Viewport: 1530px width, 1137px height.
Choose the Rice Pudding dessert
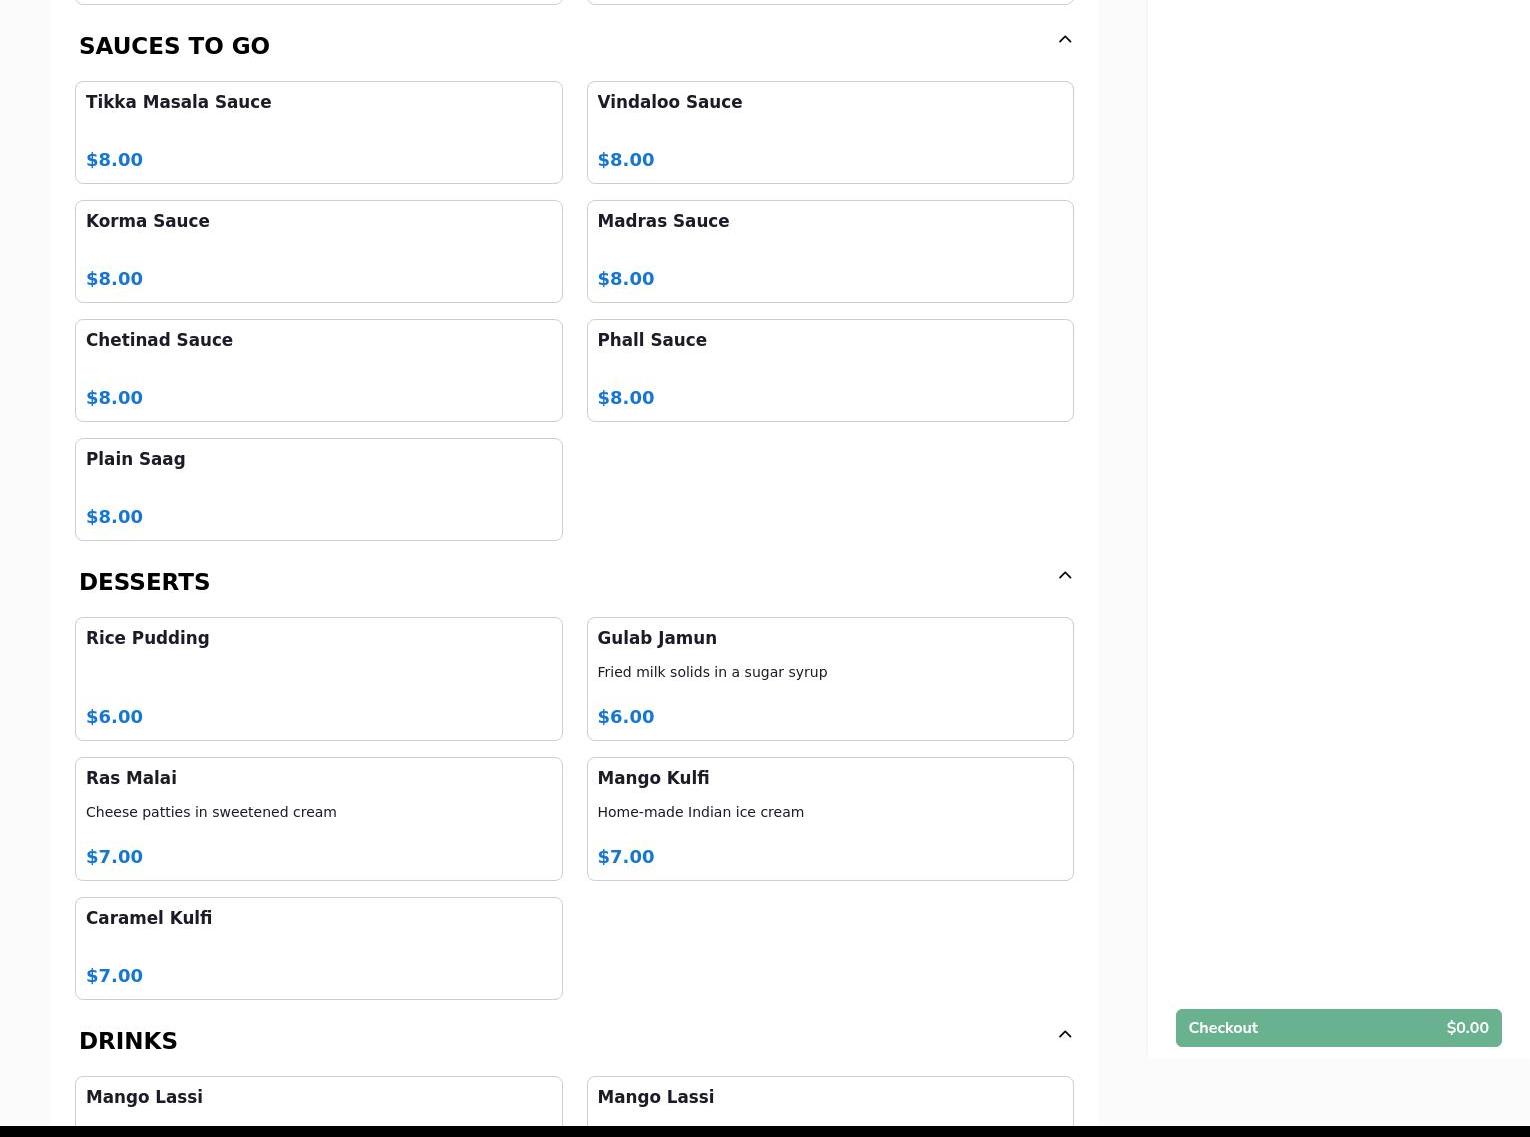click(318, 678)
